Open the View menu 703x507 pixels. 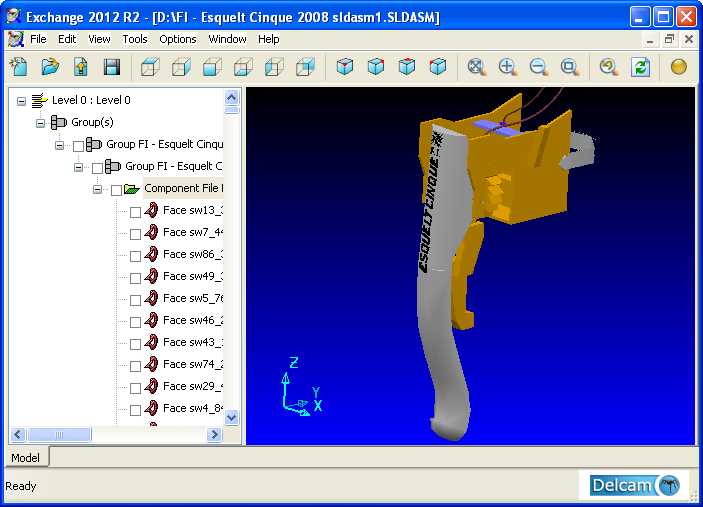(99, 39)
